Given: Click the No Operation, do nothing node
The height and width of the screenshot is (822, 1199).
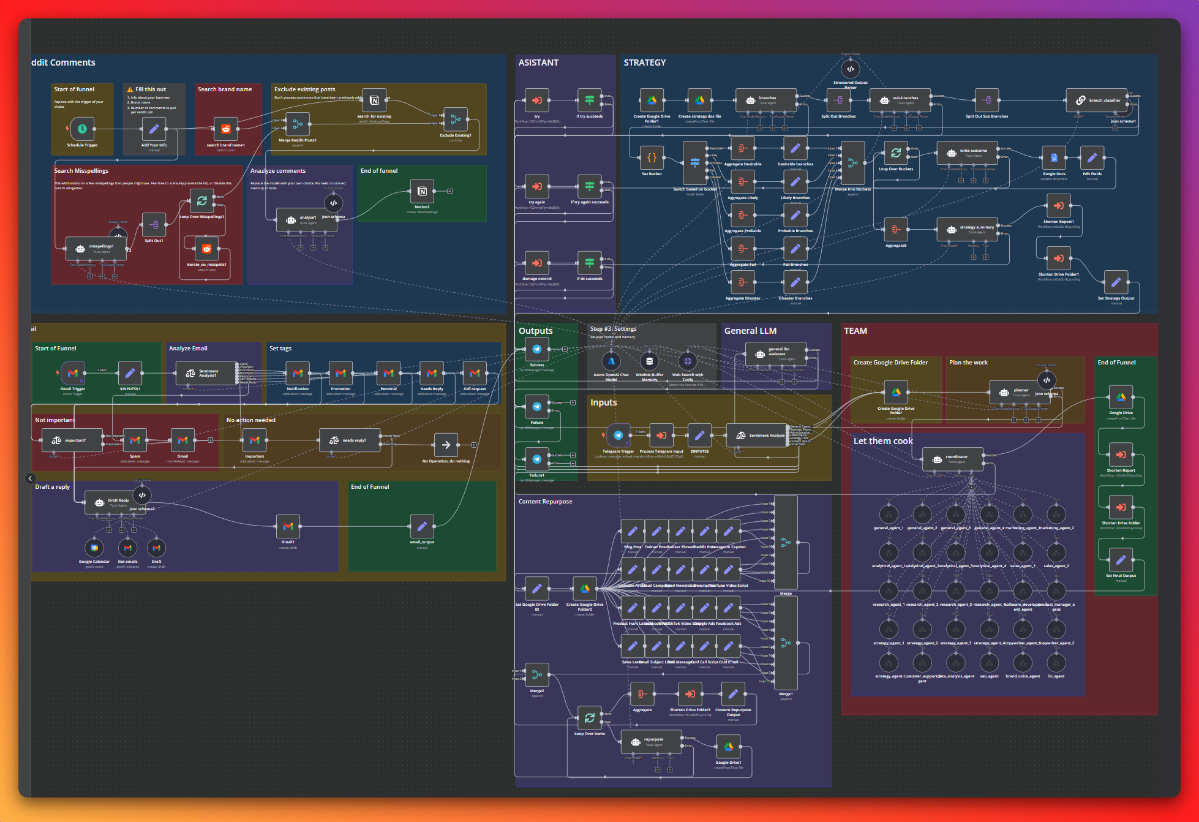Looking at the screenshot, I should coord(445,444).
